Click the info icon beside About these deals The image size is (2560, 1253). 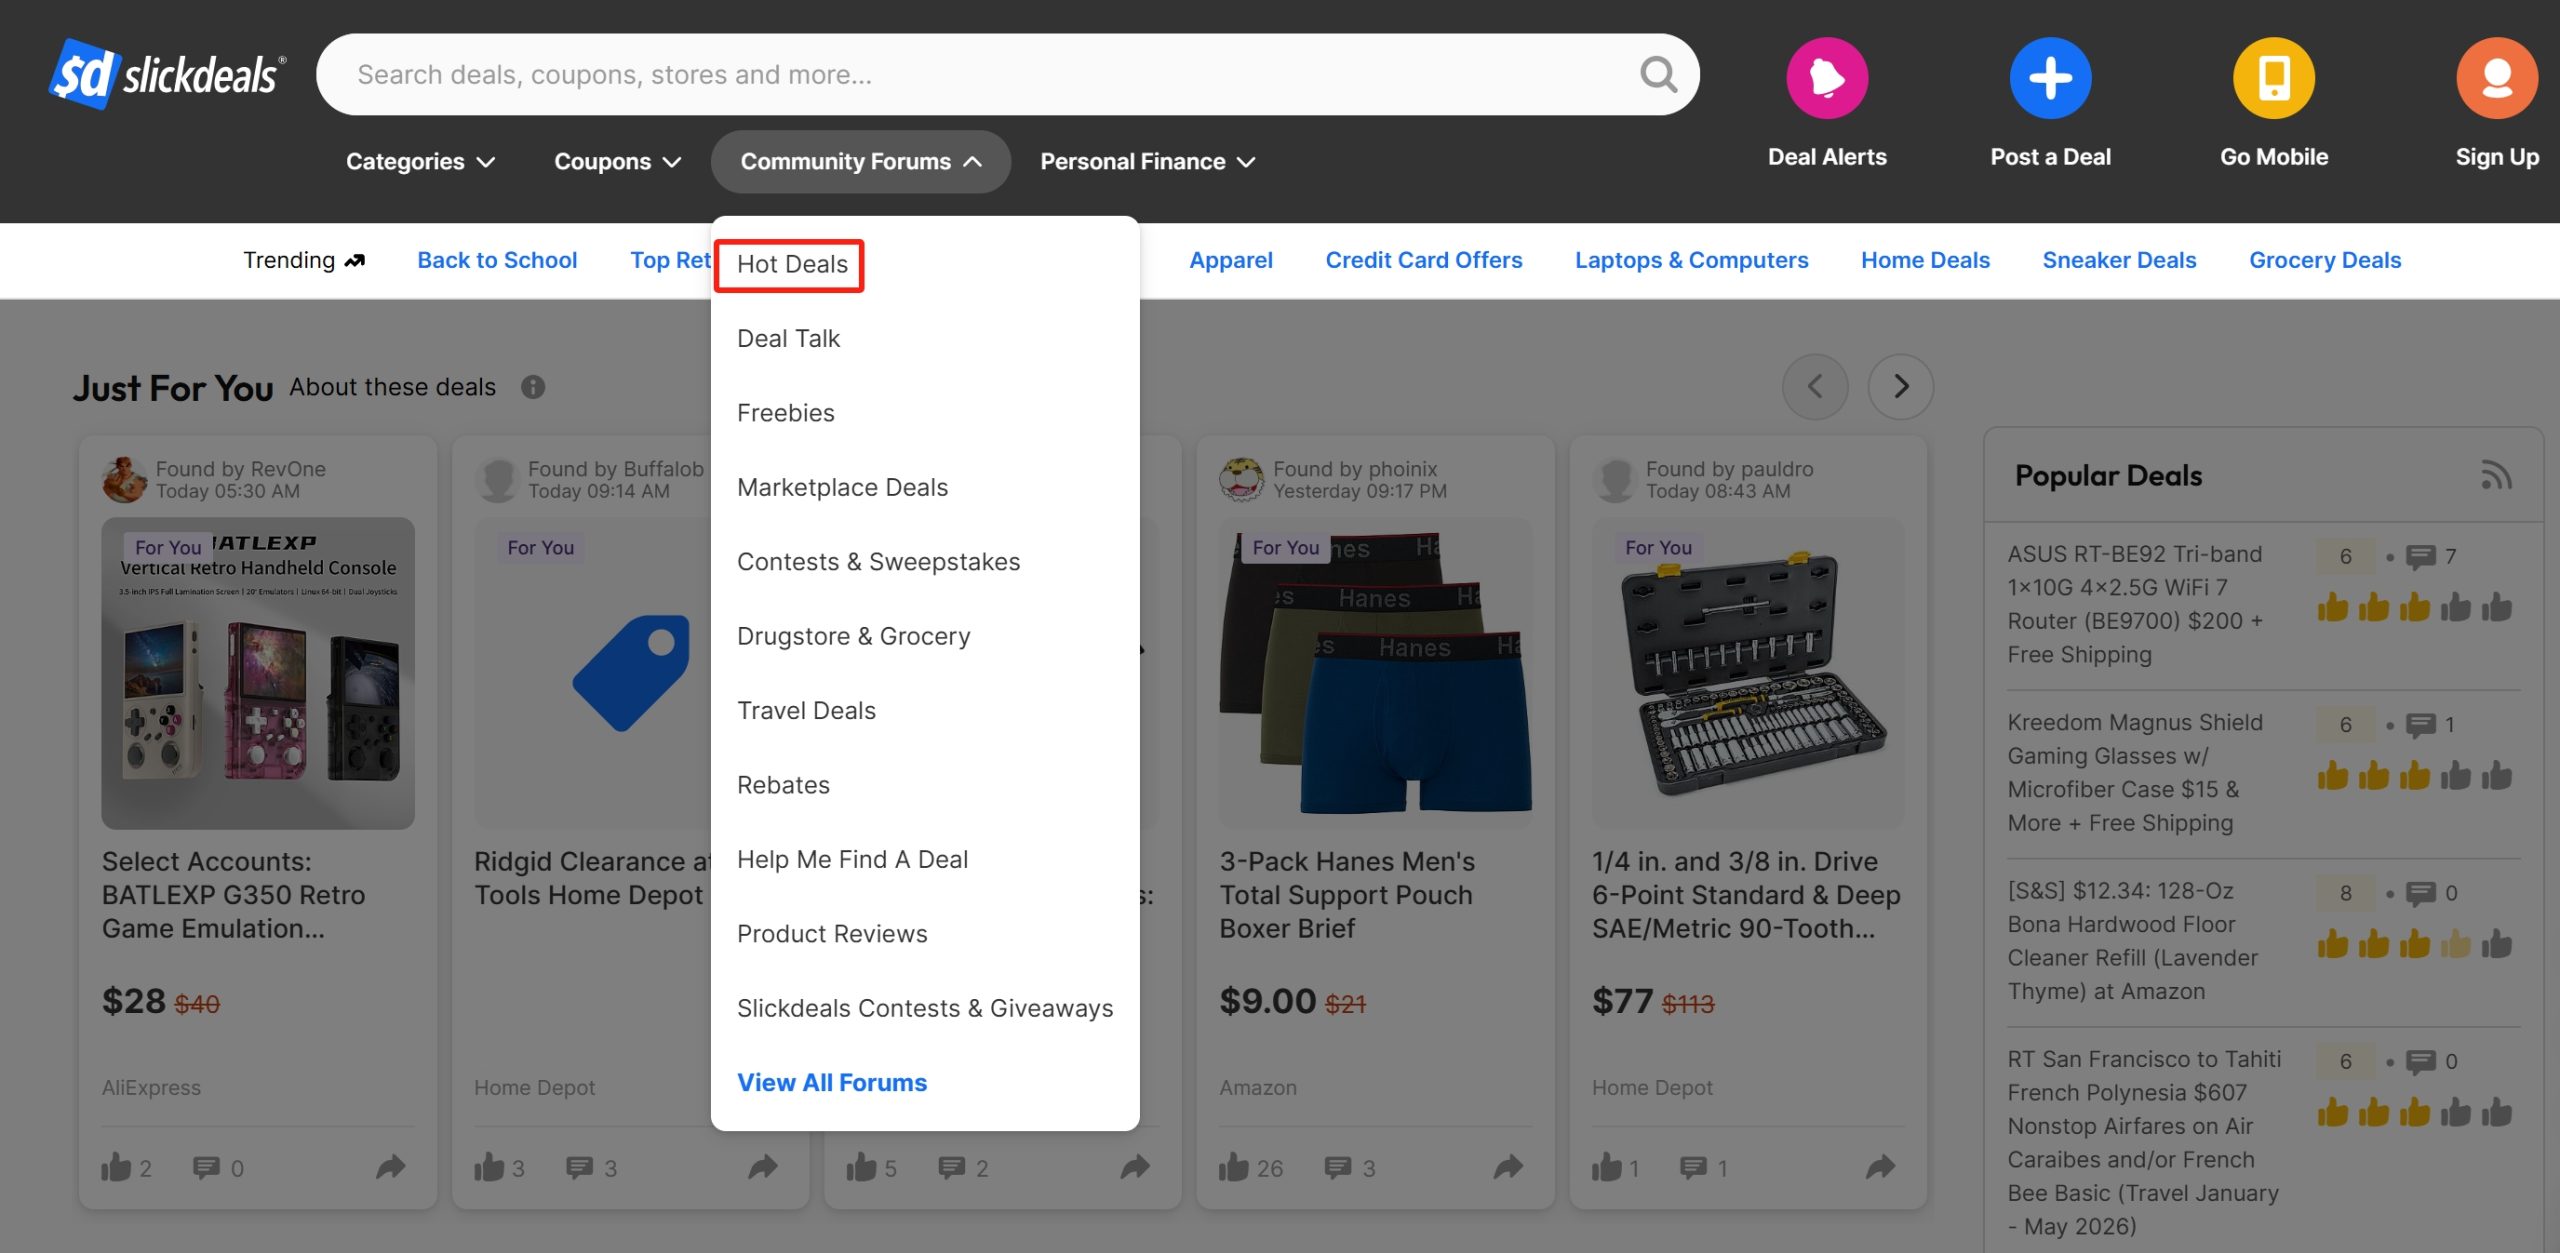[533, 387]
